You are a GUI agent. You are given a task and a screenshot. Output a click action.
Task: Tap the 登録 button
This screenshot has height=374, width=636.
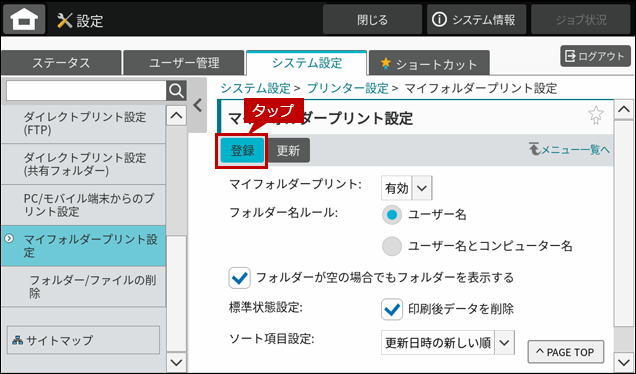click(242, 150)
